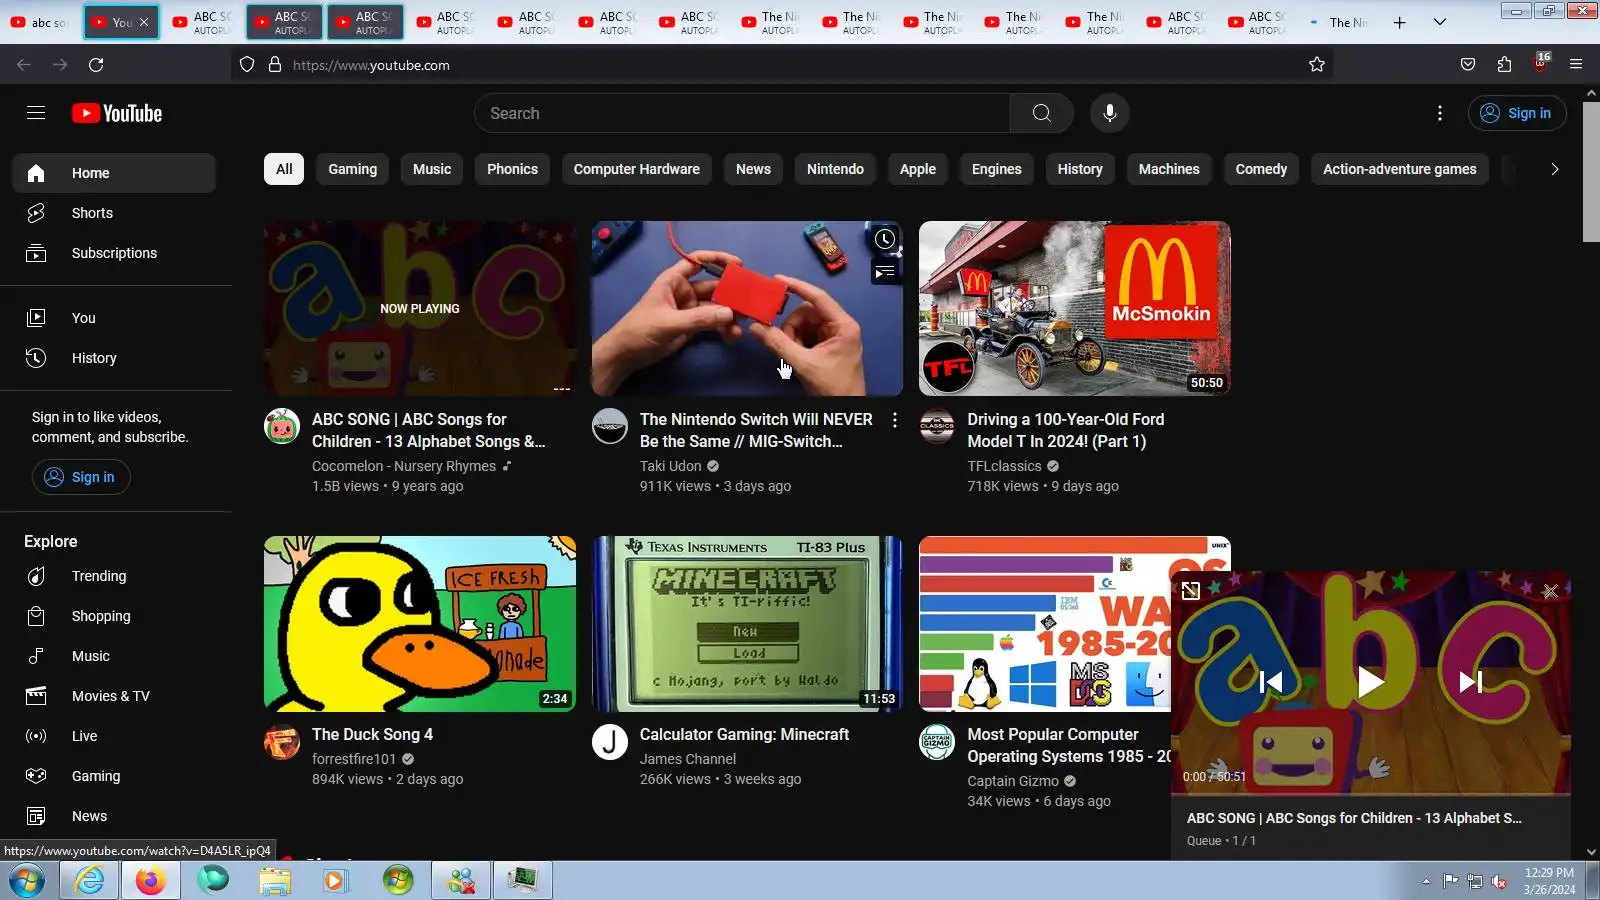The width and height of the screenshot is (1600, 900).
Task: Open the browser tracking protection shield
Action: 247,65
